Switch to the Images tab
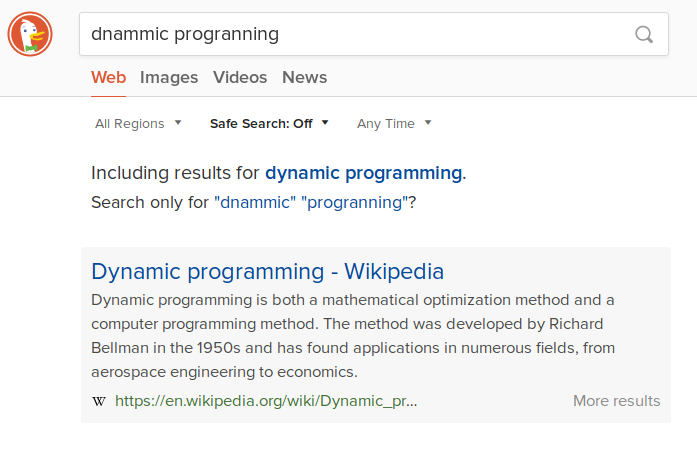 [x=169, y=77]
